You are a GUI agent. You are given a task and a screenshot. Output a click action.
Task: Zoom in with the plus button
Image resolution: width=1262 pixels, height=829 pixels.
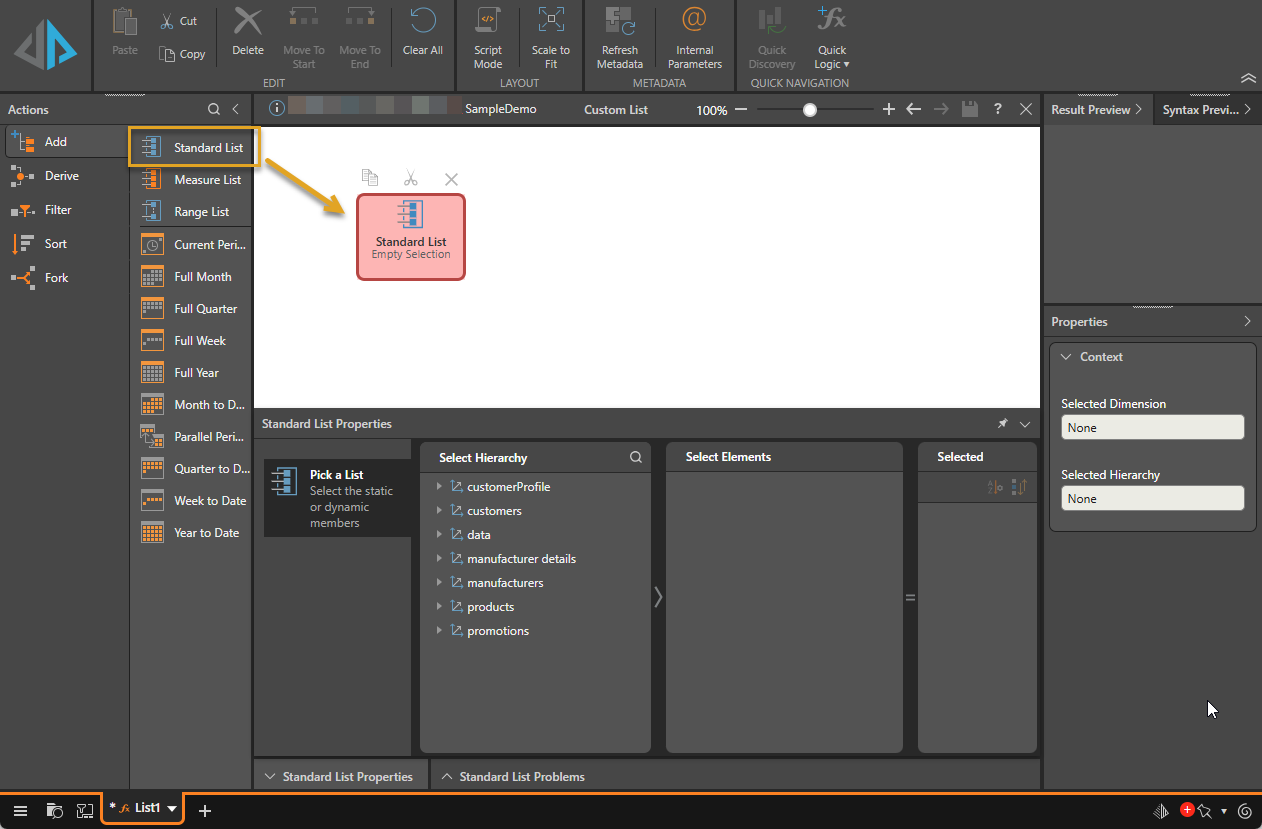tap(889, 110)
